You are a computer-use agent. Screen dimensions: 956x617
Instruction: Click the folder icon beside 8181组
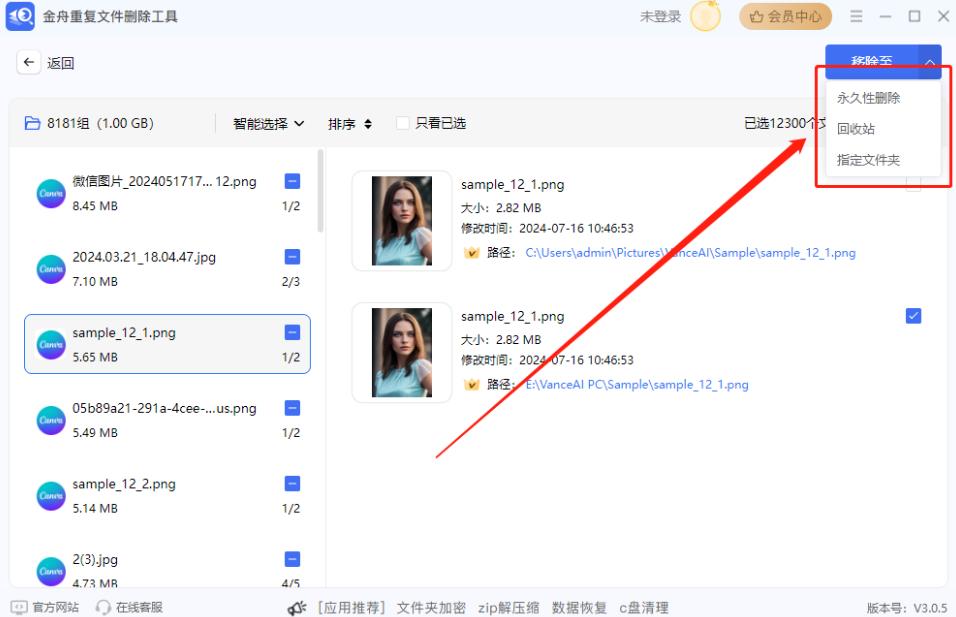pos(32,123)
